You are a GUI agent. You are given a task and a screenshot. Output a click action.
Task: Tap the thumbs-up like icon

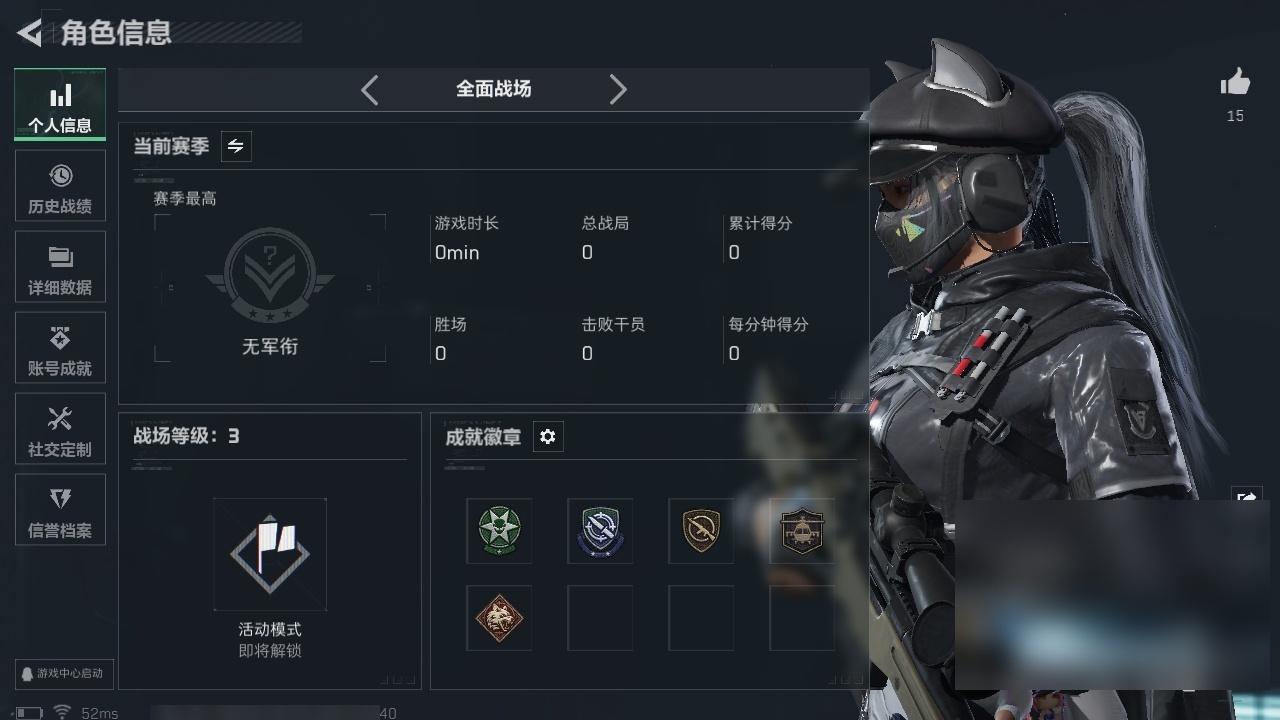[x=1235, y=83]
